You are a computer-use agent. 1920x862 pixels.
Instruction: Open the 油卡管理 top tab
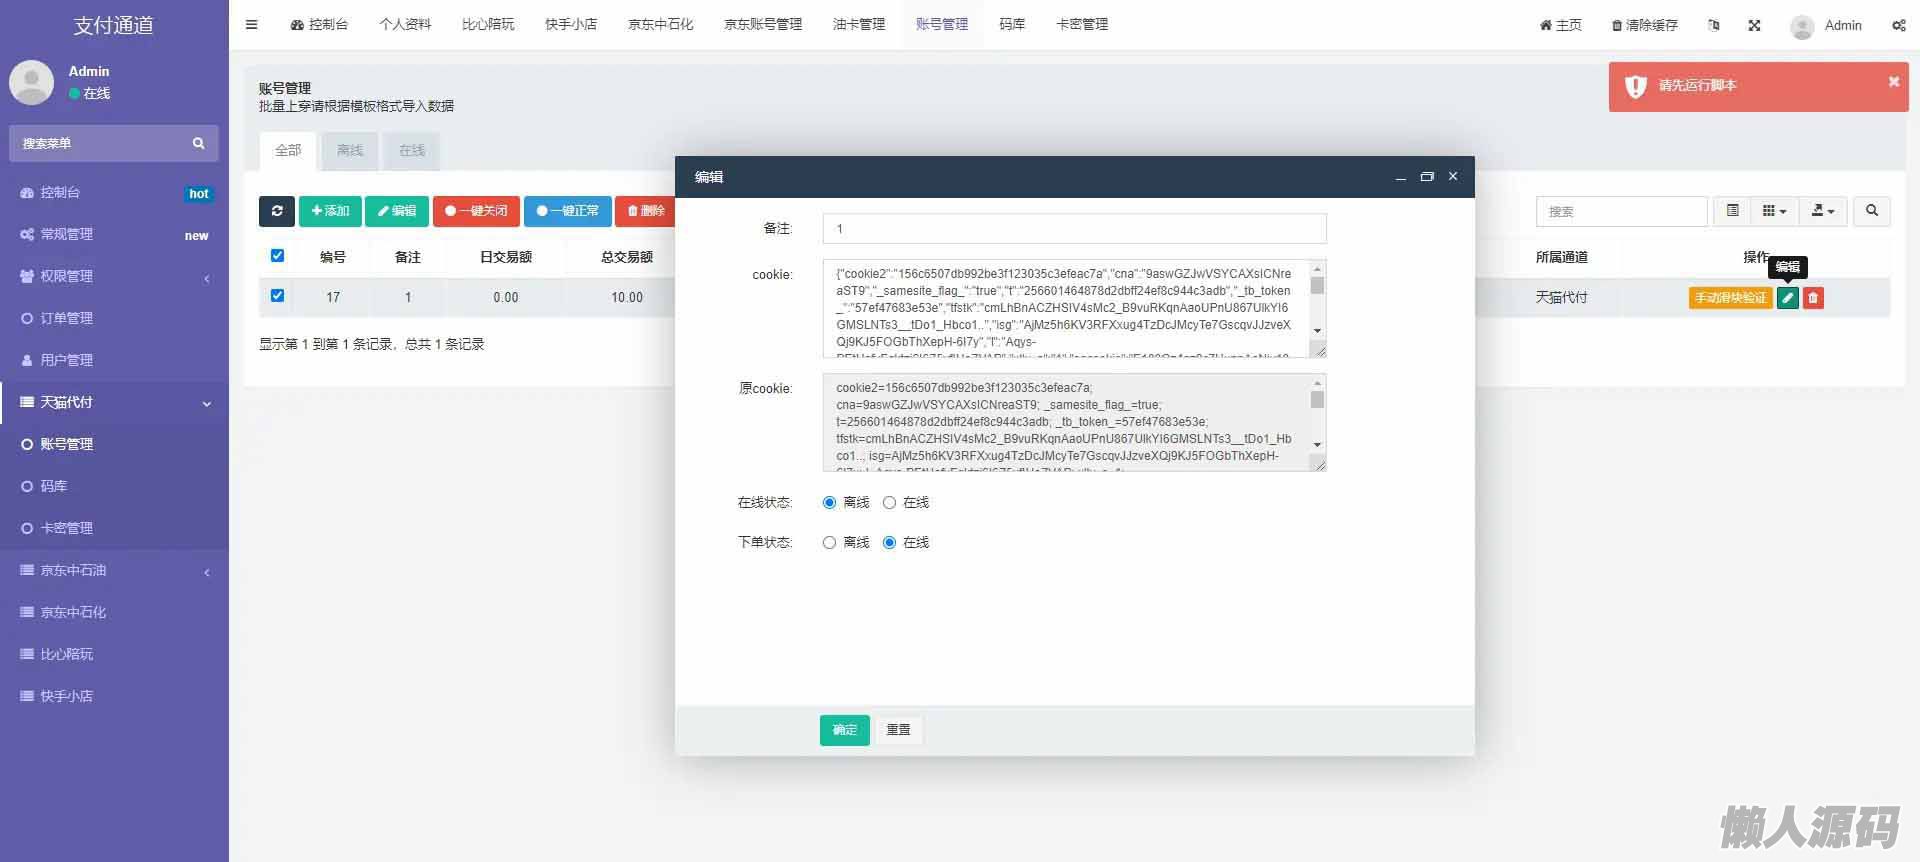pos(858,25)
